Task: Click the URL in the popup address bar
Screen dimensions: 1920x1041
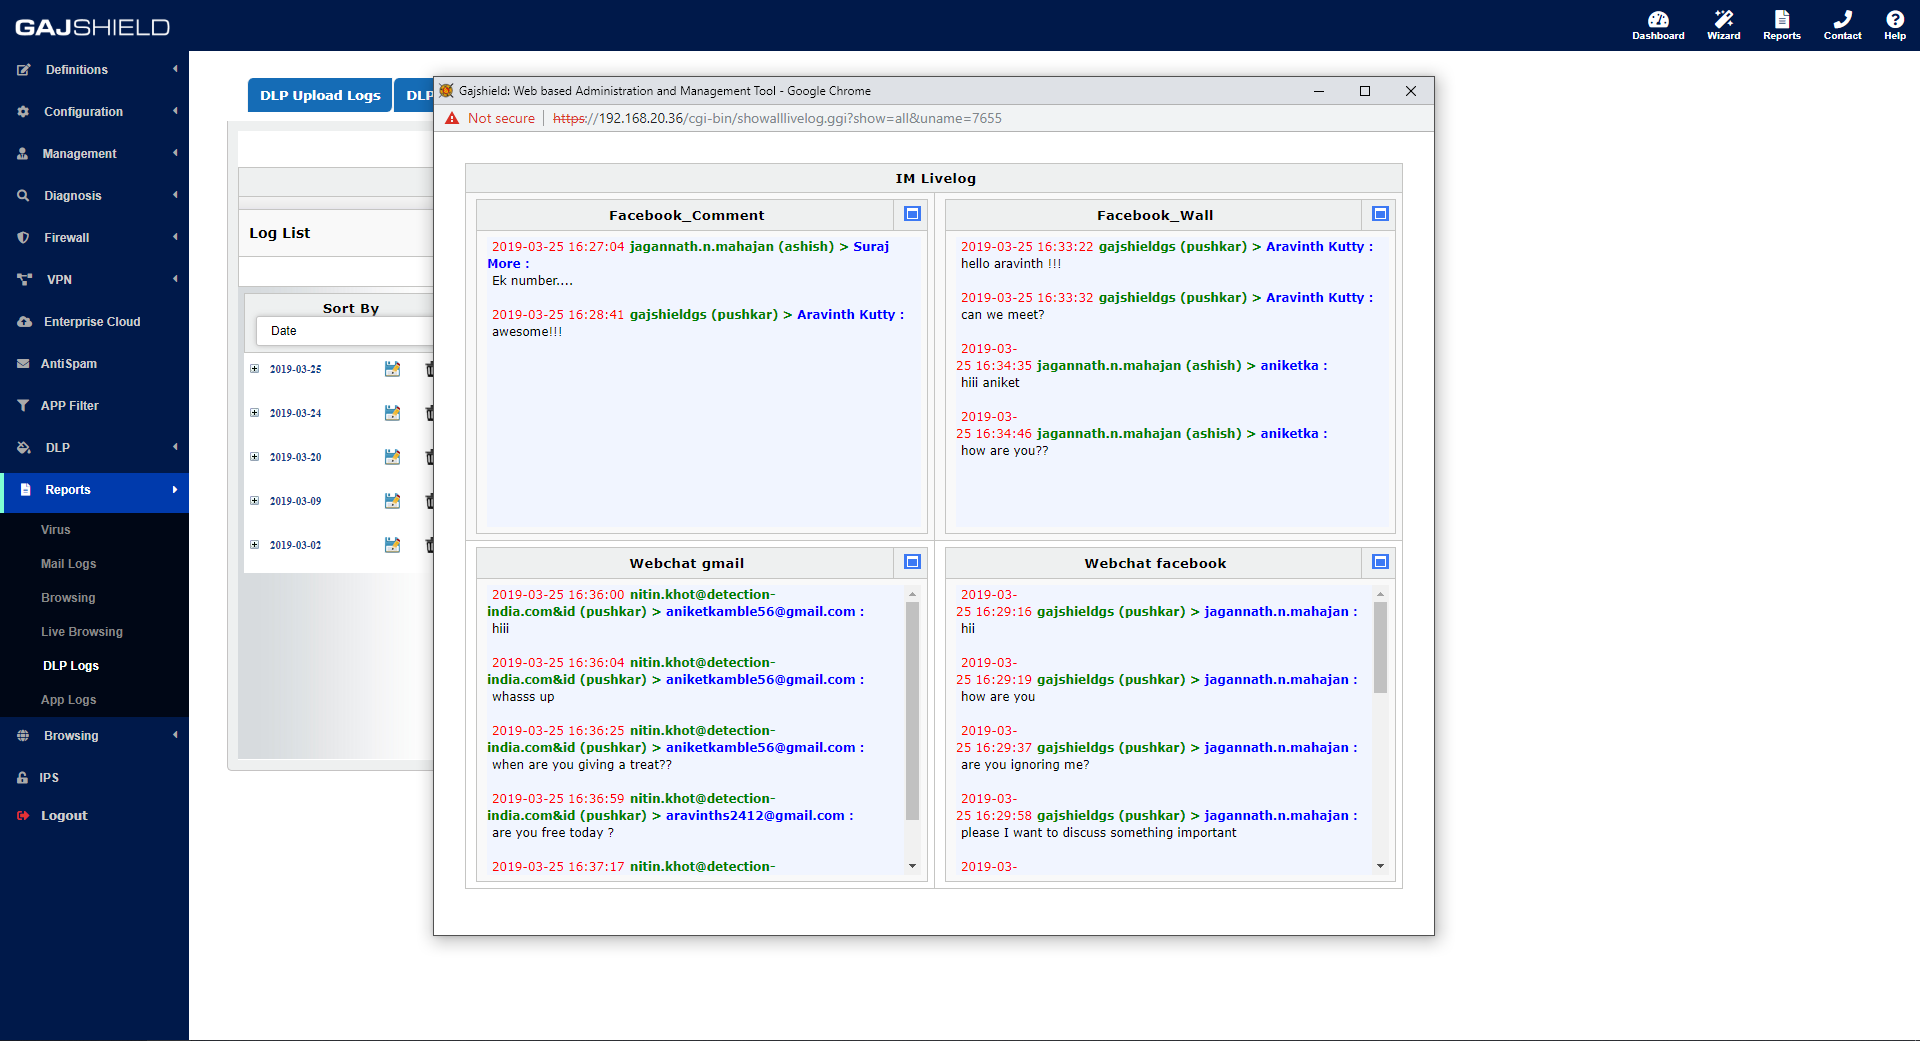Action: (777, 118)
